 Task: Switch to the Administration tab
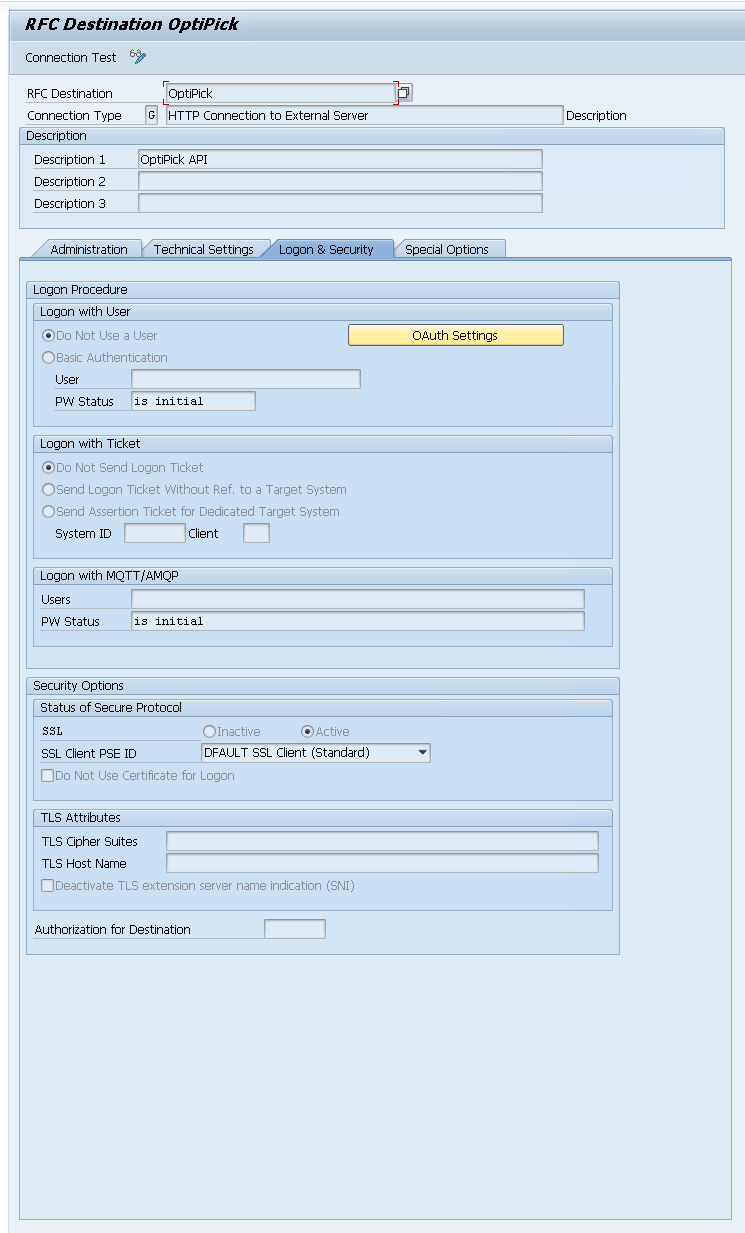point(89,250)
